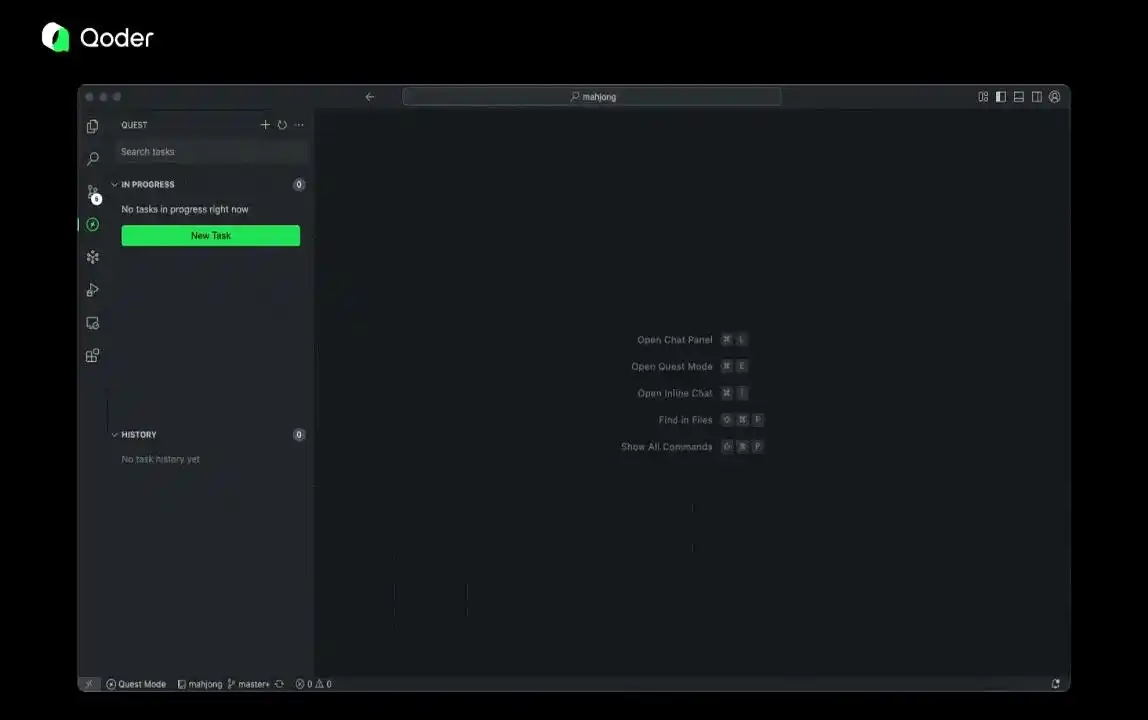Open the Search view in the activity bar
1148x720 pixels.
pyautogui.click(x=93, y=159)
